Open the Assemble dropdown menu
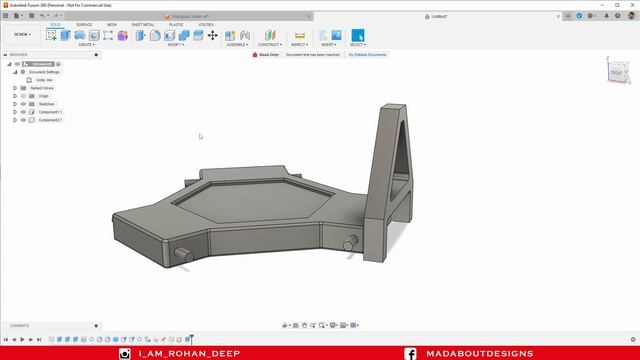 (x=237, y=44)
